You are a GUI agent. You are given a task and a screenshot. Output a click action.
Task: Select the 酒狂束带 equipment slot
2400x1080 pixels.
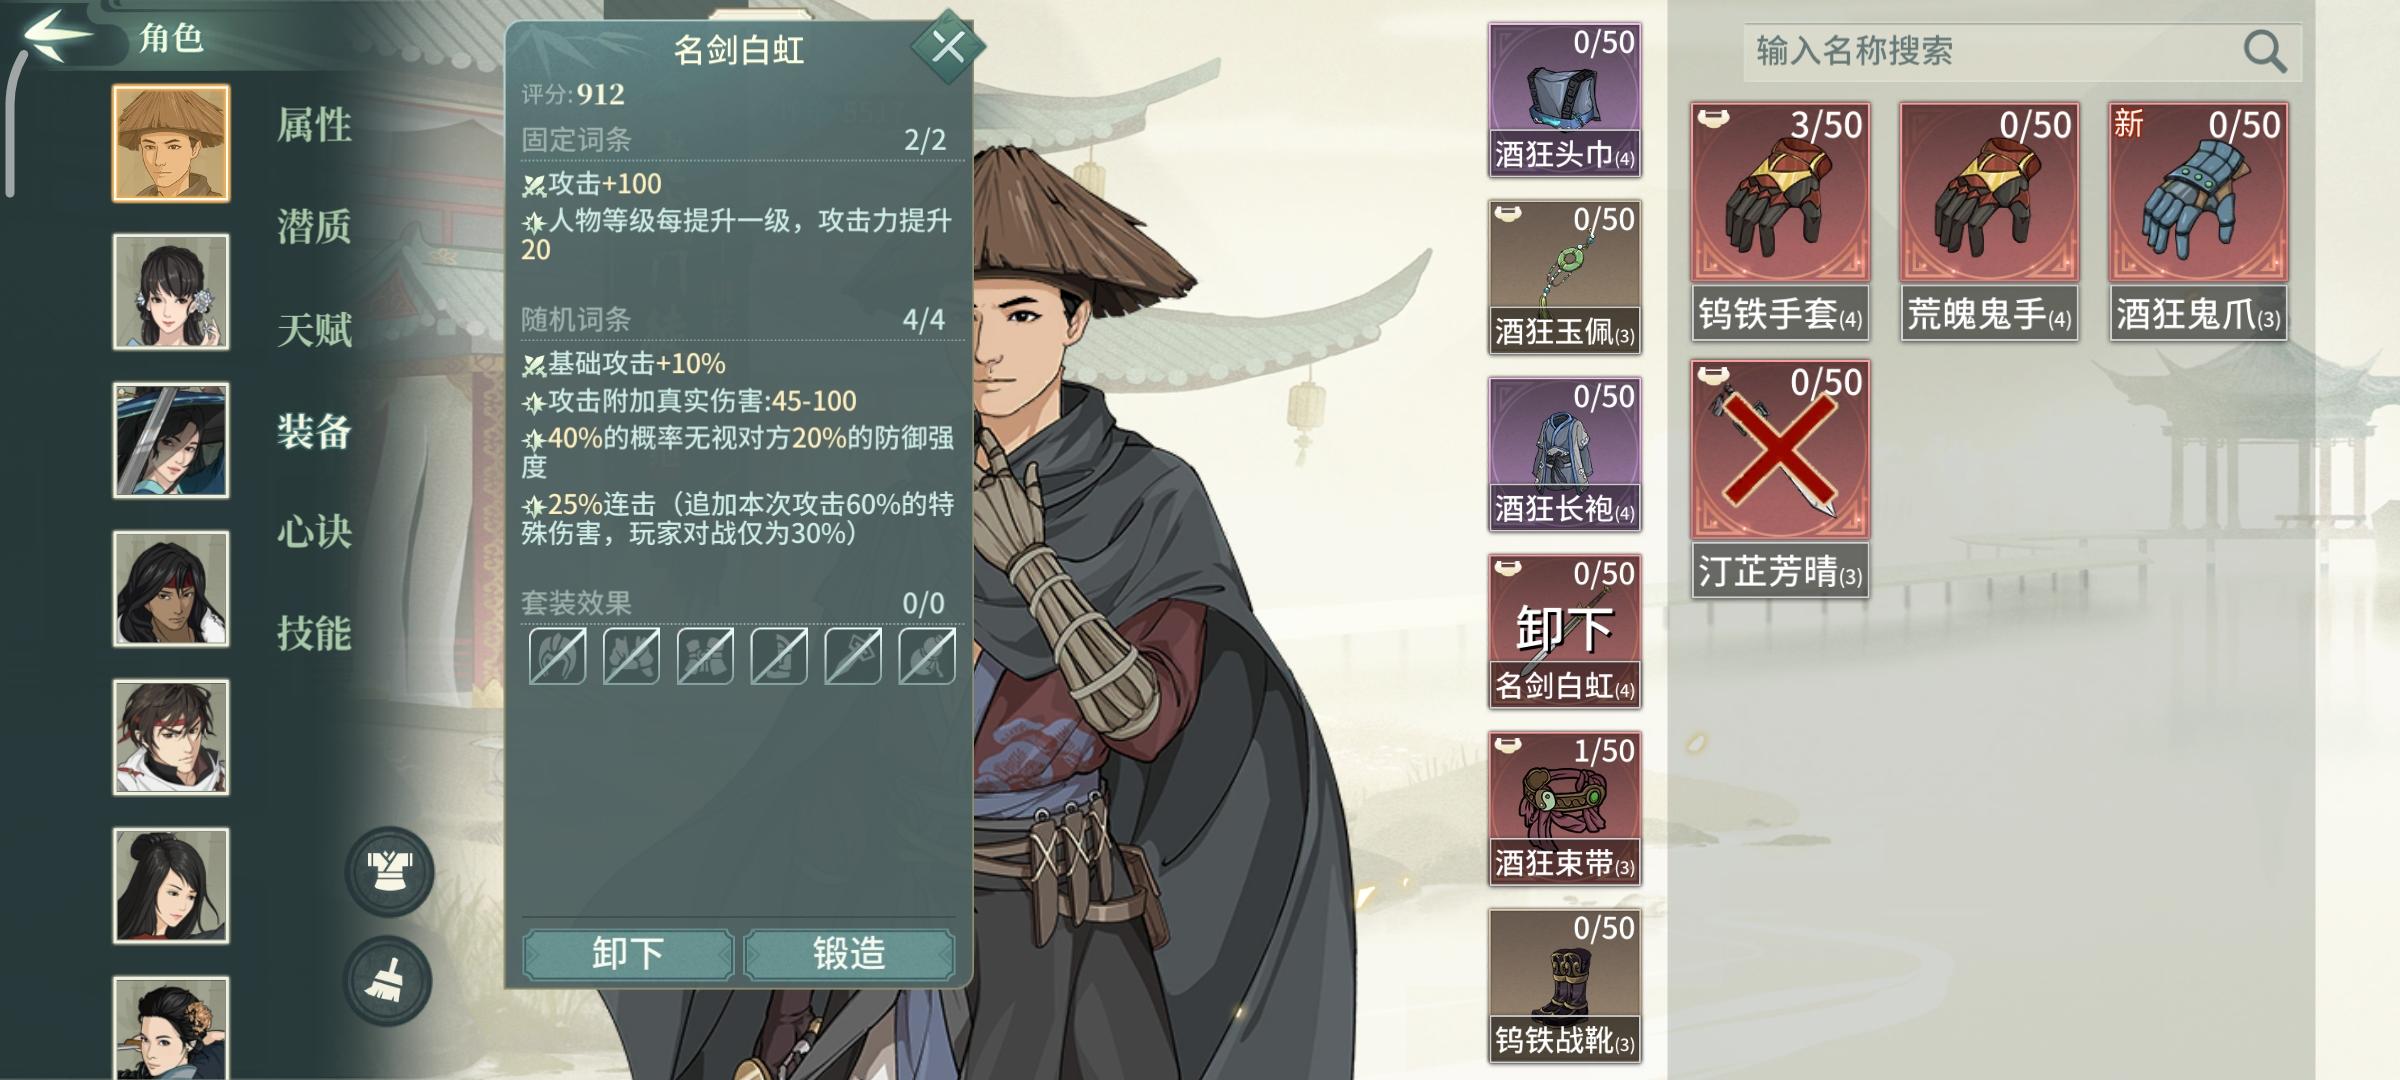[x=1564, y=808]
